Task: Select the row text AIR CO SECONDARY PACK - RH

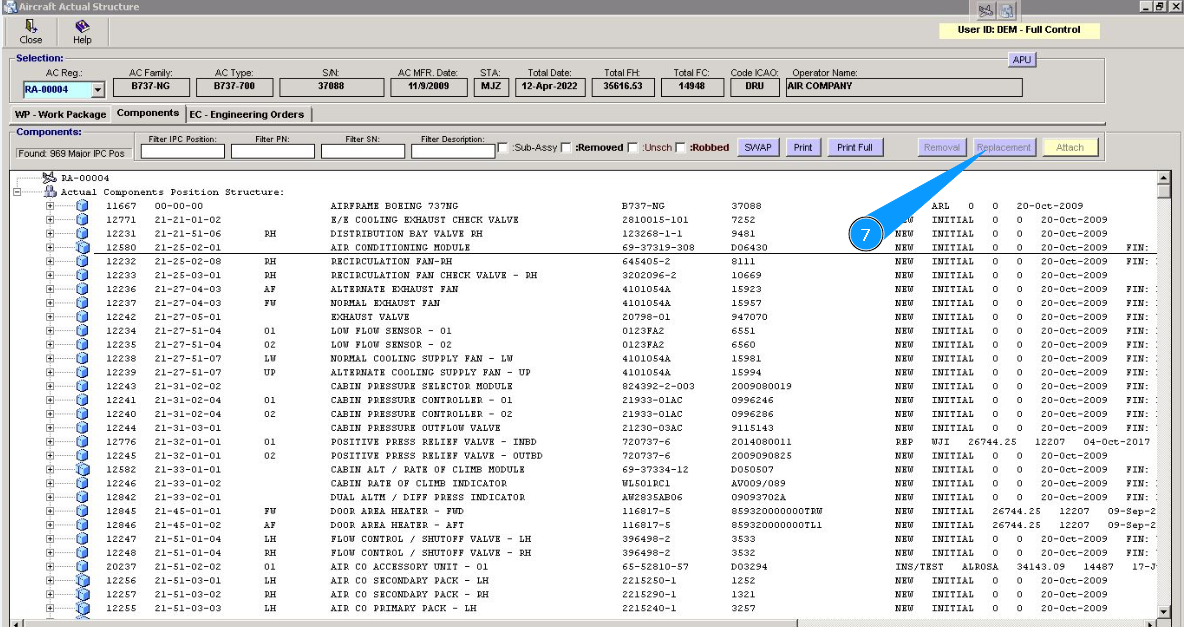Action: coord(409,594)
